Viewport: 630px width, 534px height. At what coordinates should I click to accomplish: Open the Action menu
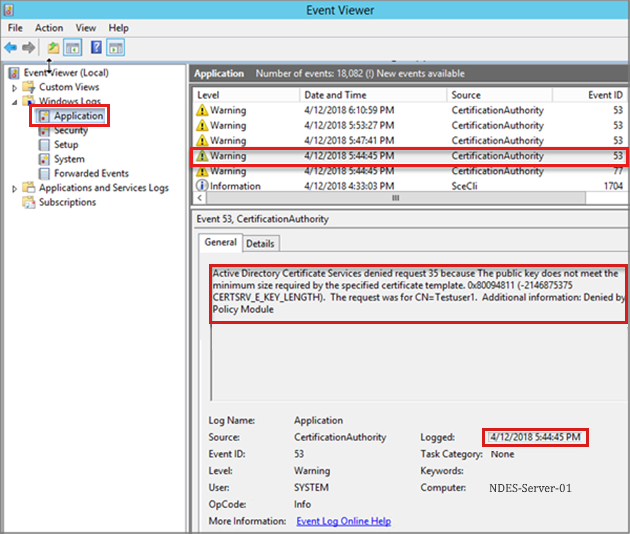[x=49, y=28]
